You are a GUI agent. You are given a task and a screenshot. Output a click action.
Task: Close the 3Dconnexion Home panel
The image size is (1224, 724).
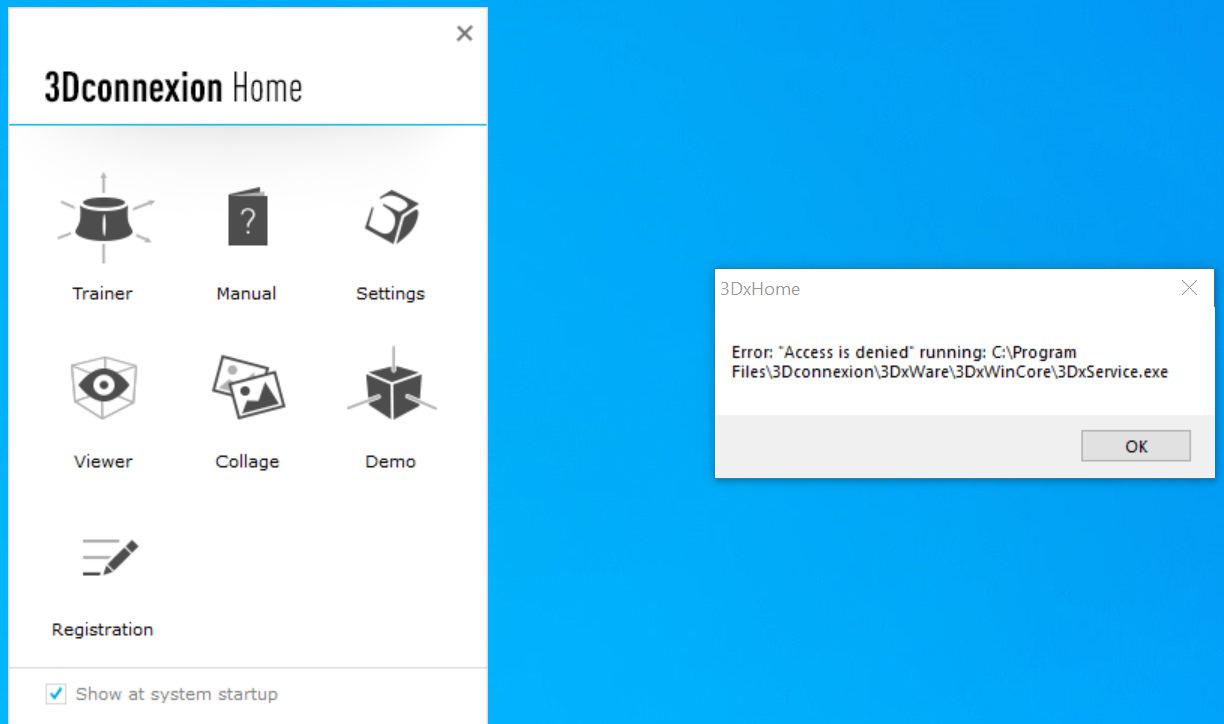464,34
